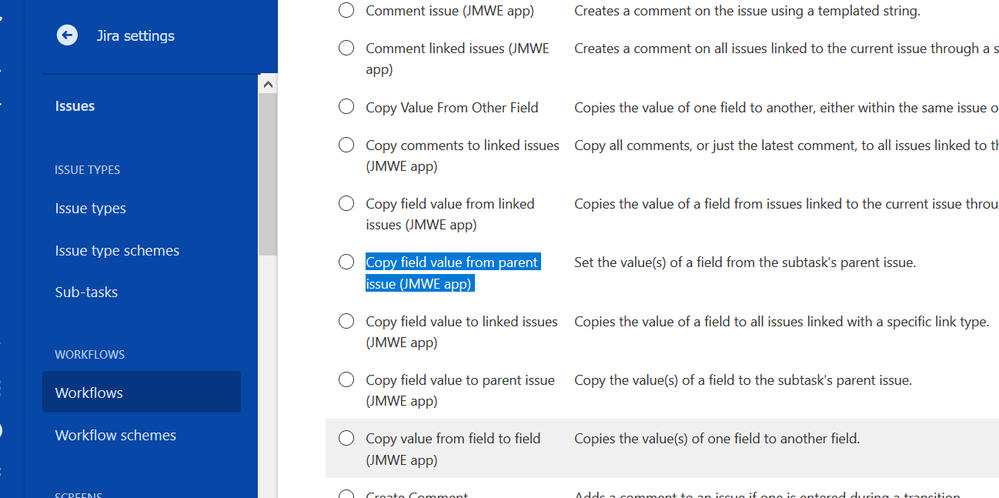
Task: Click the back arrow beside Jira settings
Action: [67, 35]
